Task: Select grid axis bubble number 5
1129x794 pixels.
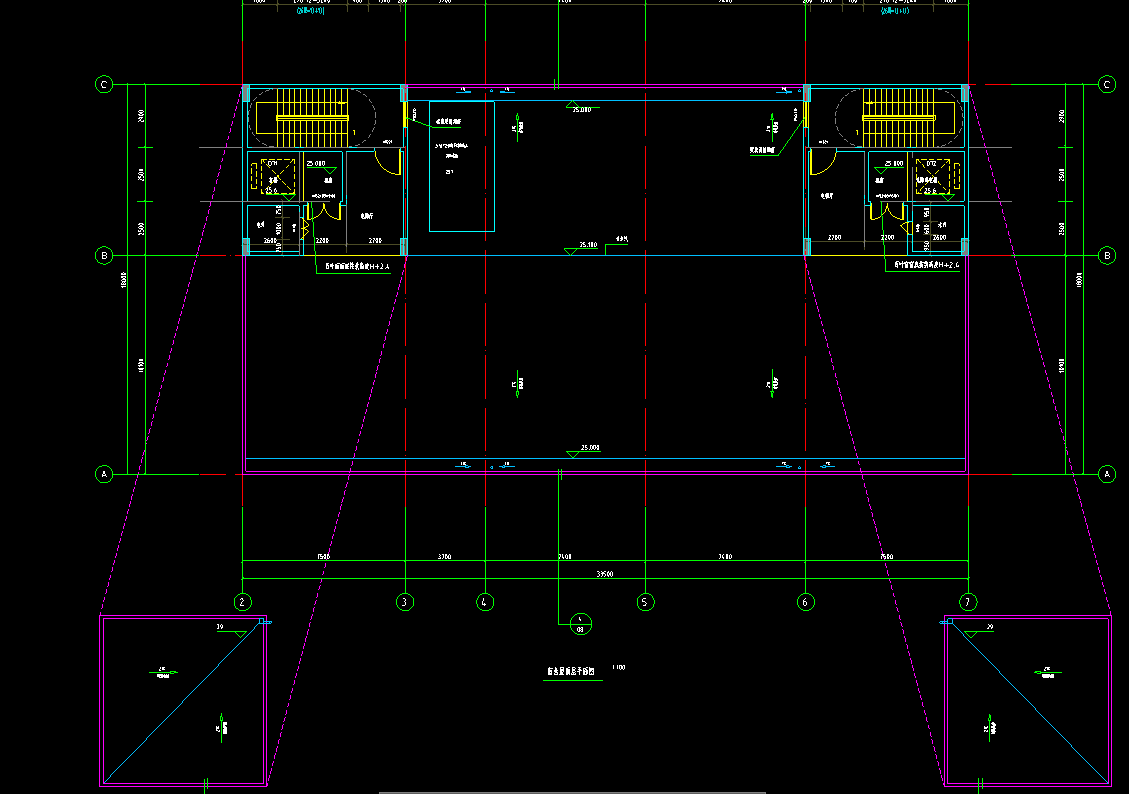Action: click(645, 602)
